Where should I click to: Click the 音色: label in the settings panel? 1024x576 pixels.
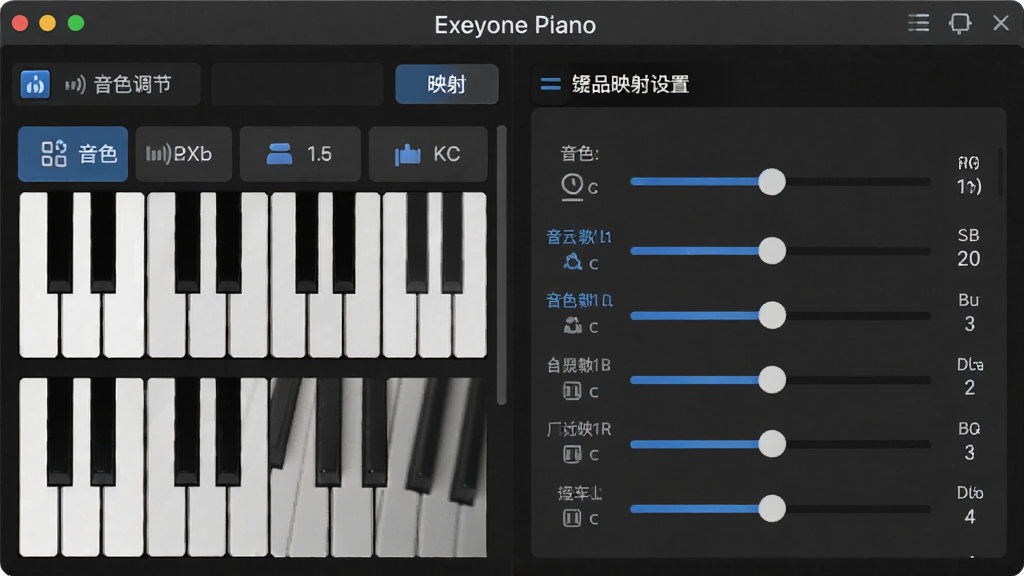[579, 153]
